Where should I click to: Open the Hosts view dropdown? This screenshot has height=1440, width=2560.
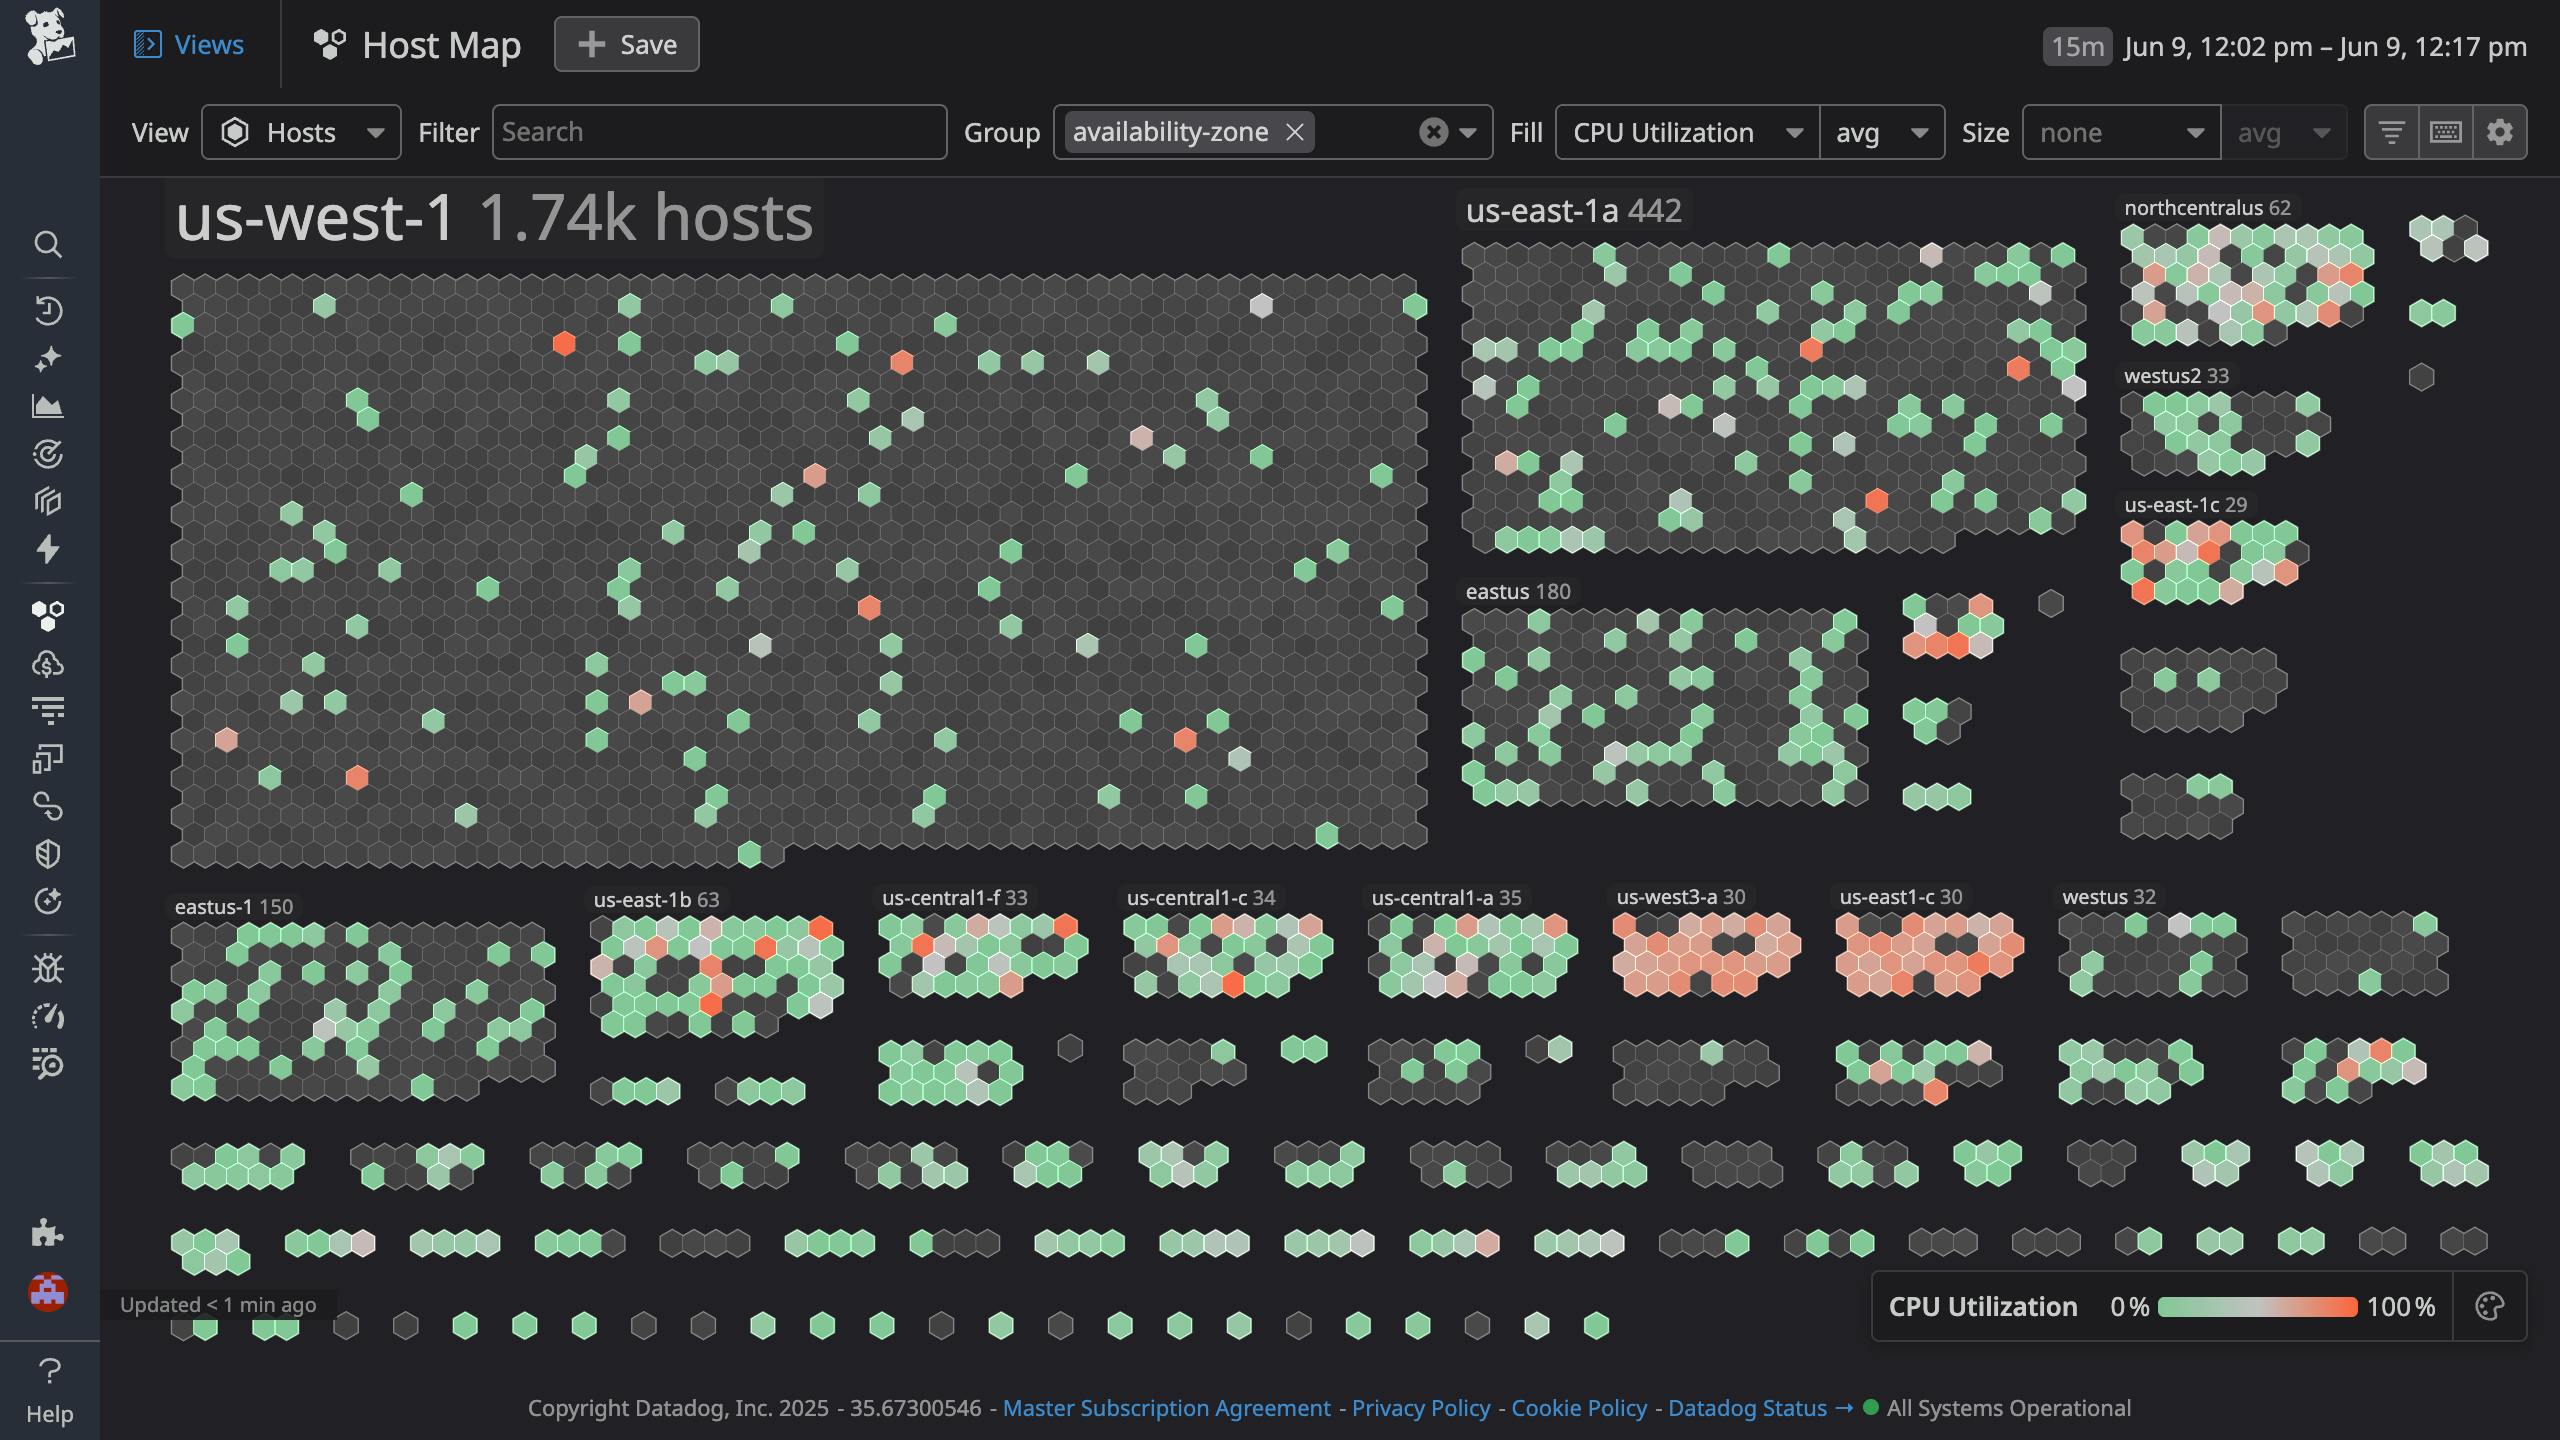301,132
